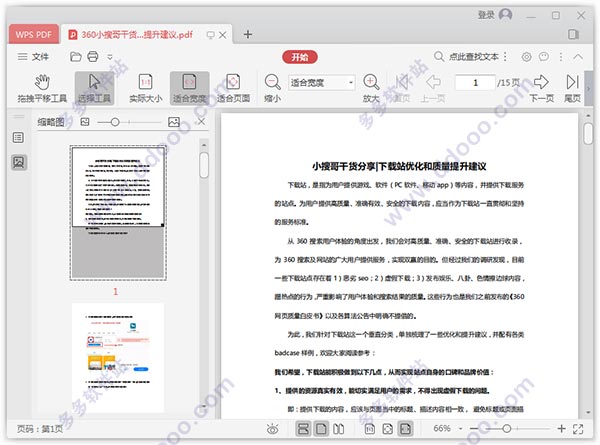Click status bar actual size icon
Screen dimensions: 600x445
point(370,429)
